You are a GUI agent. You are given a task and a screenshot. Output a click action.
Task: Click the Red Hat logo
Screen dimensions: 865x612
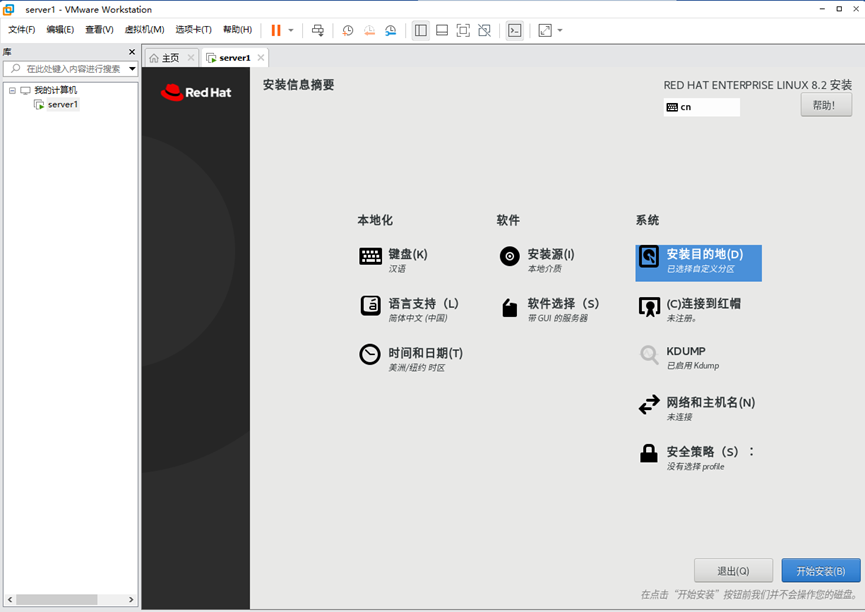pos(196,92)
